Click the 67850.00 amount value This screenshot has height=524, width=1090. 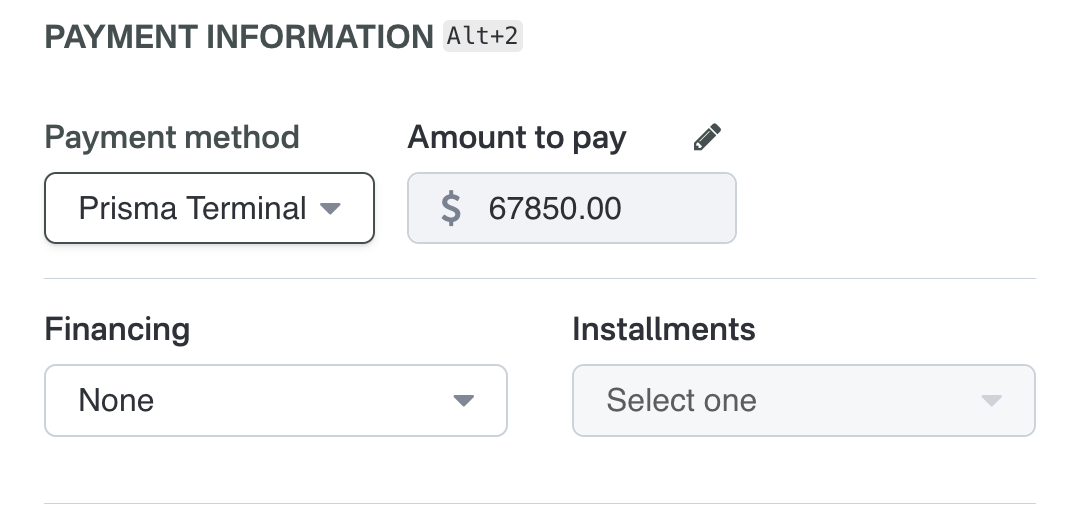point(555,209)
